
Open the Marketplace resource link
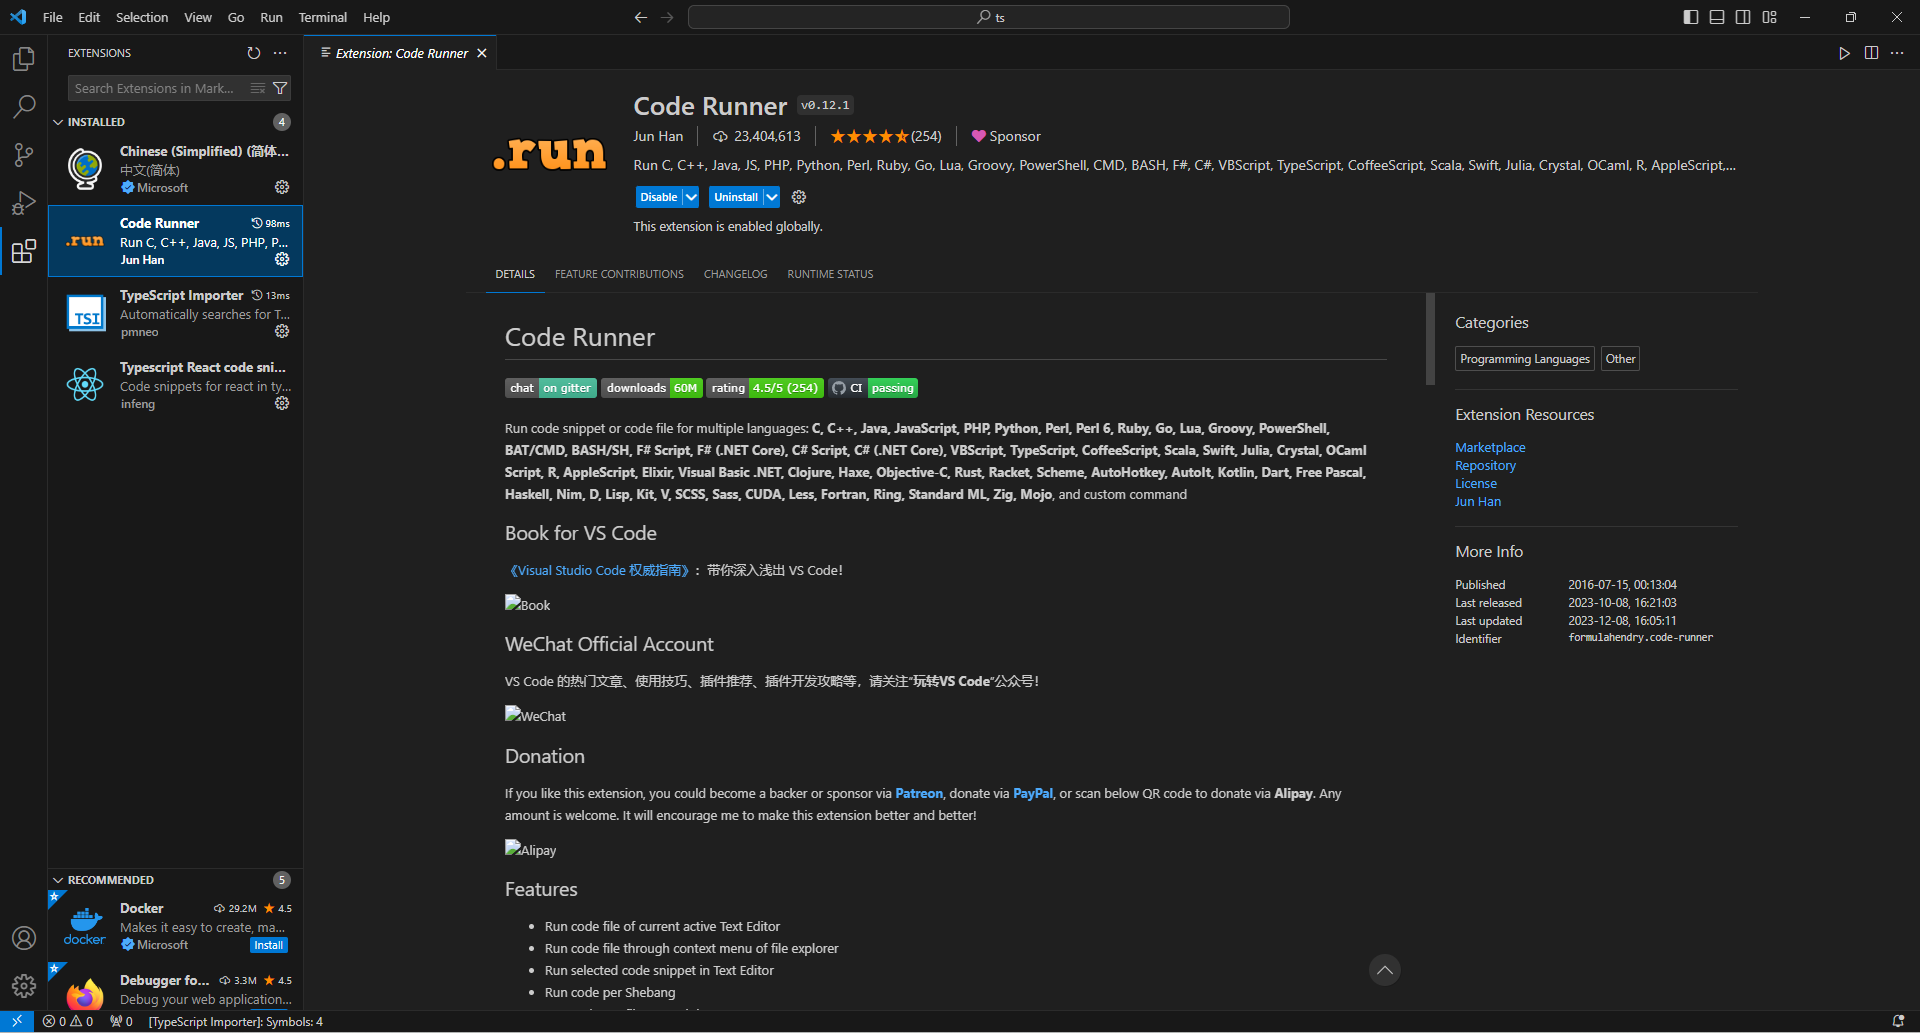click(x=1490, y=447)
